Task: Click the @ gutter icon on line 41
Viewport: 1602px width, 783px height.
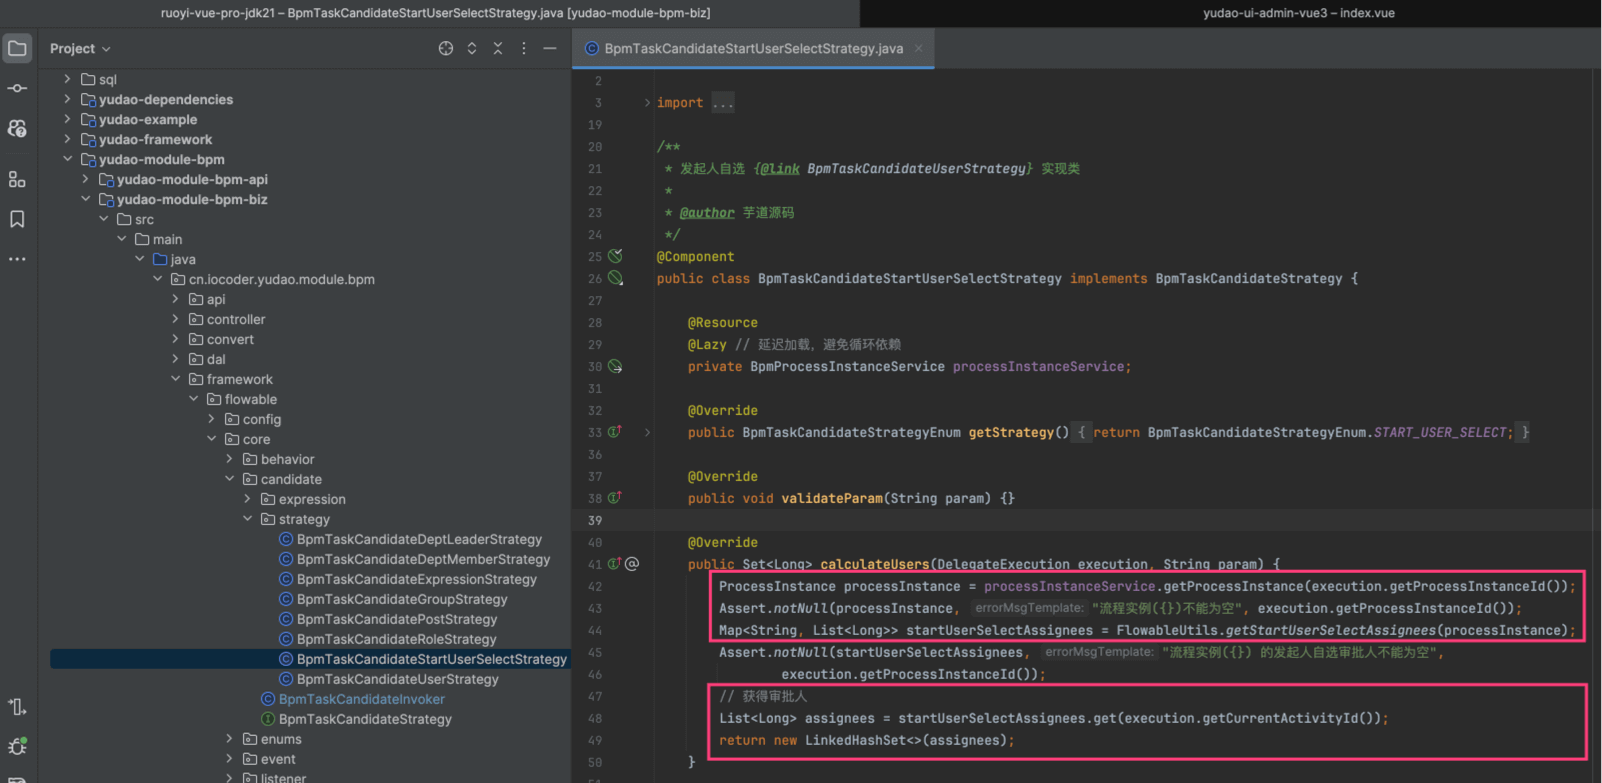Action: (632, 564)
